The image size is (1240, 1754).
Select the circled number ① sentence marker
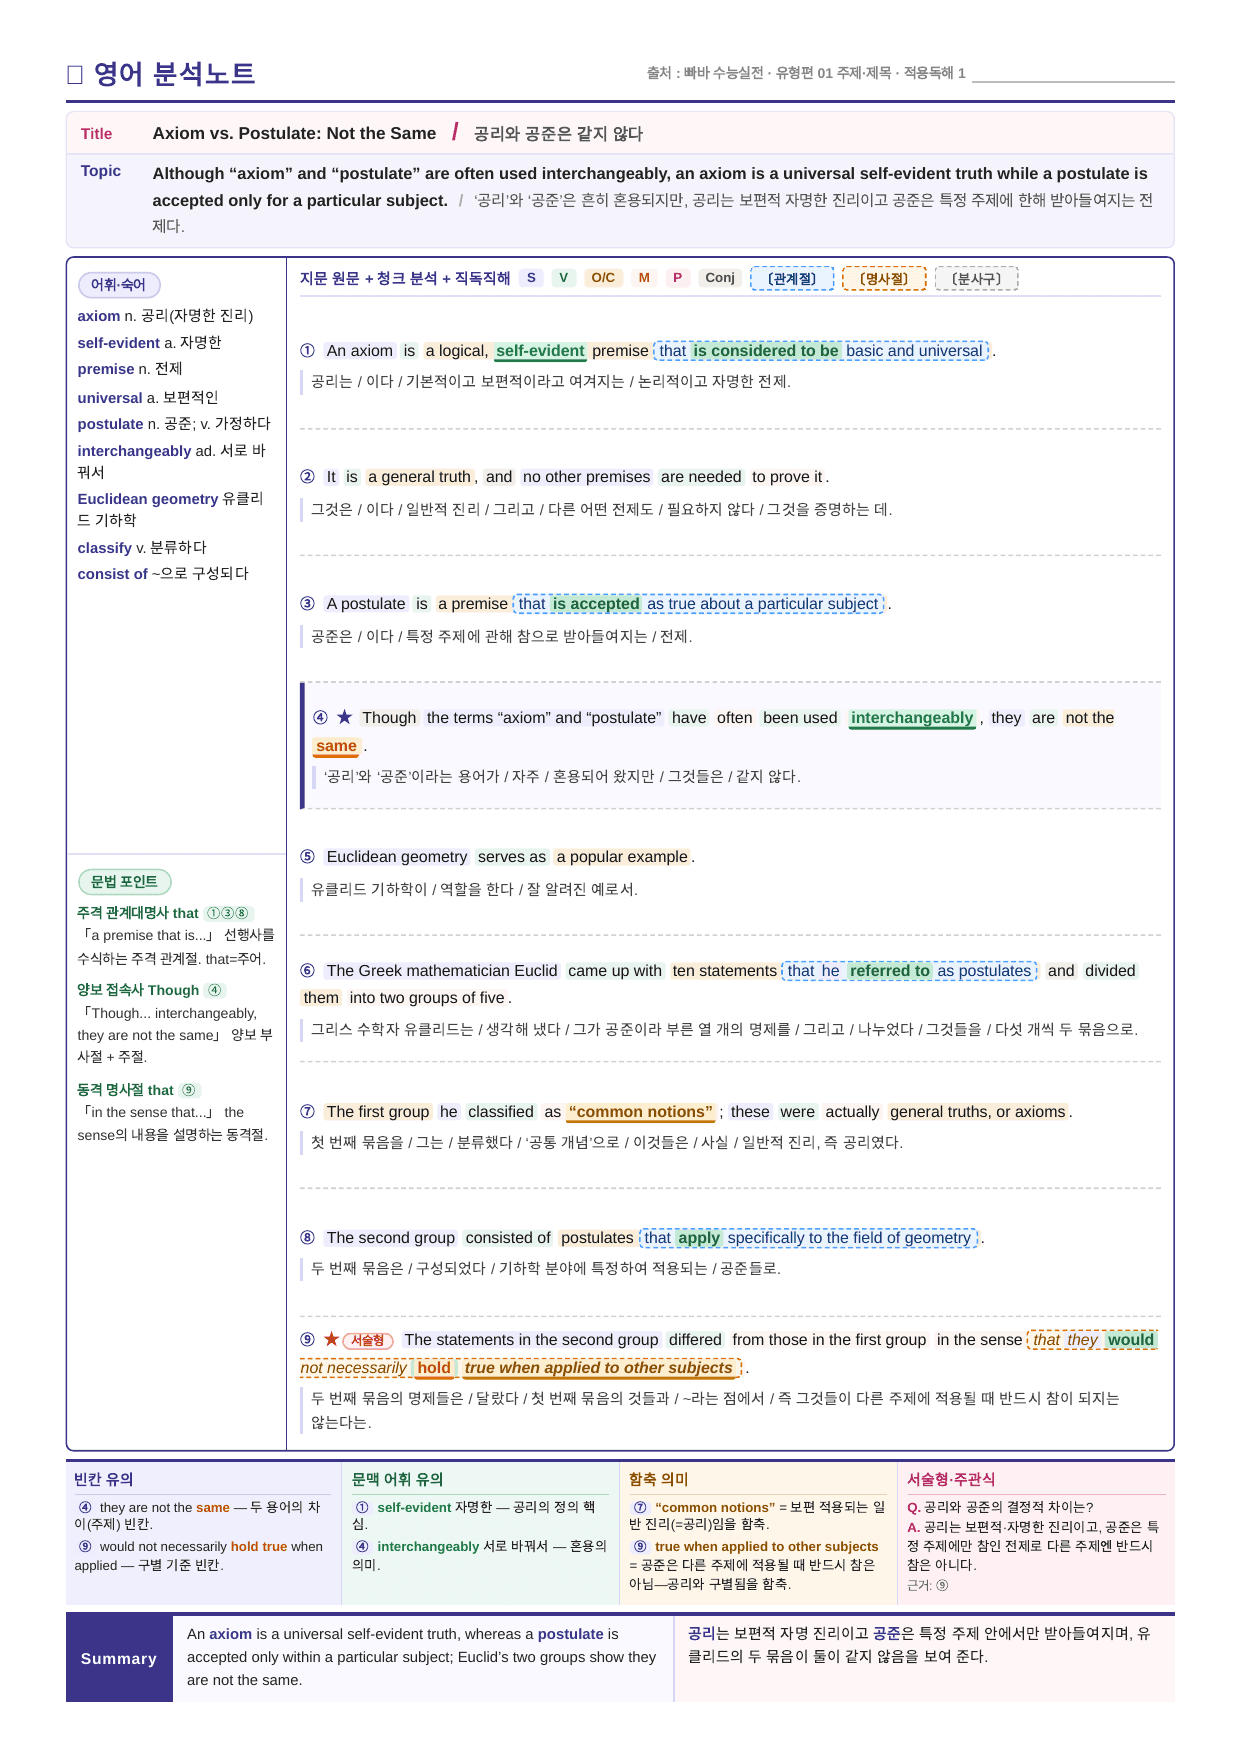coord(307,351)
